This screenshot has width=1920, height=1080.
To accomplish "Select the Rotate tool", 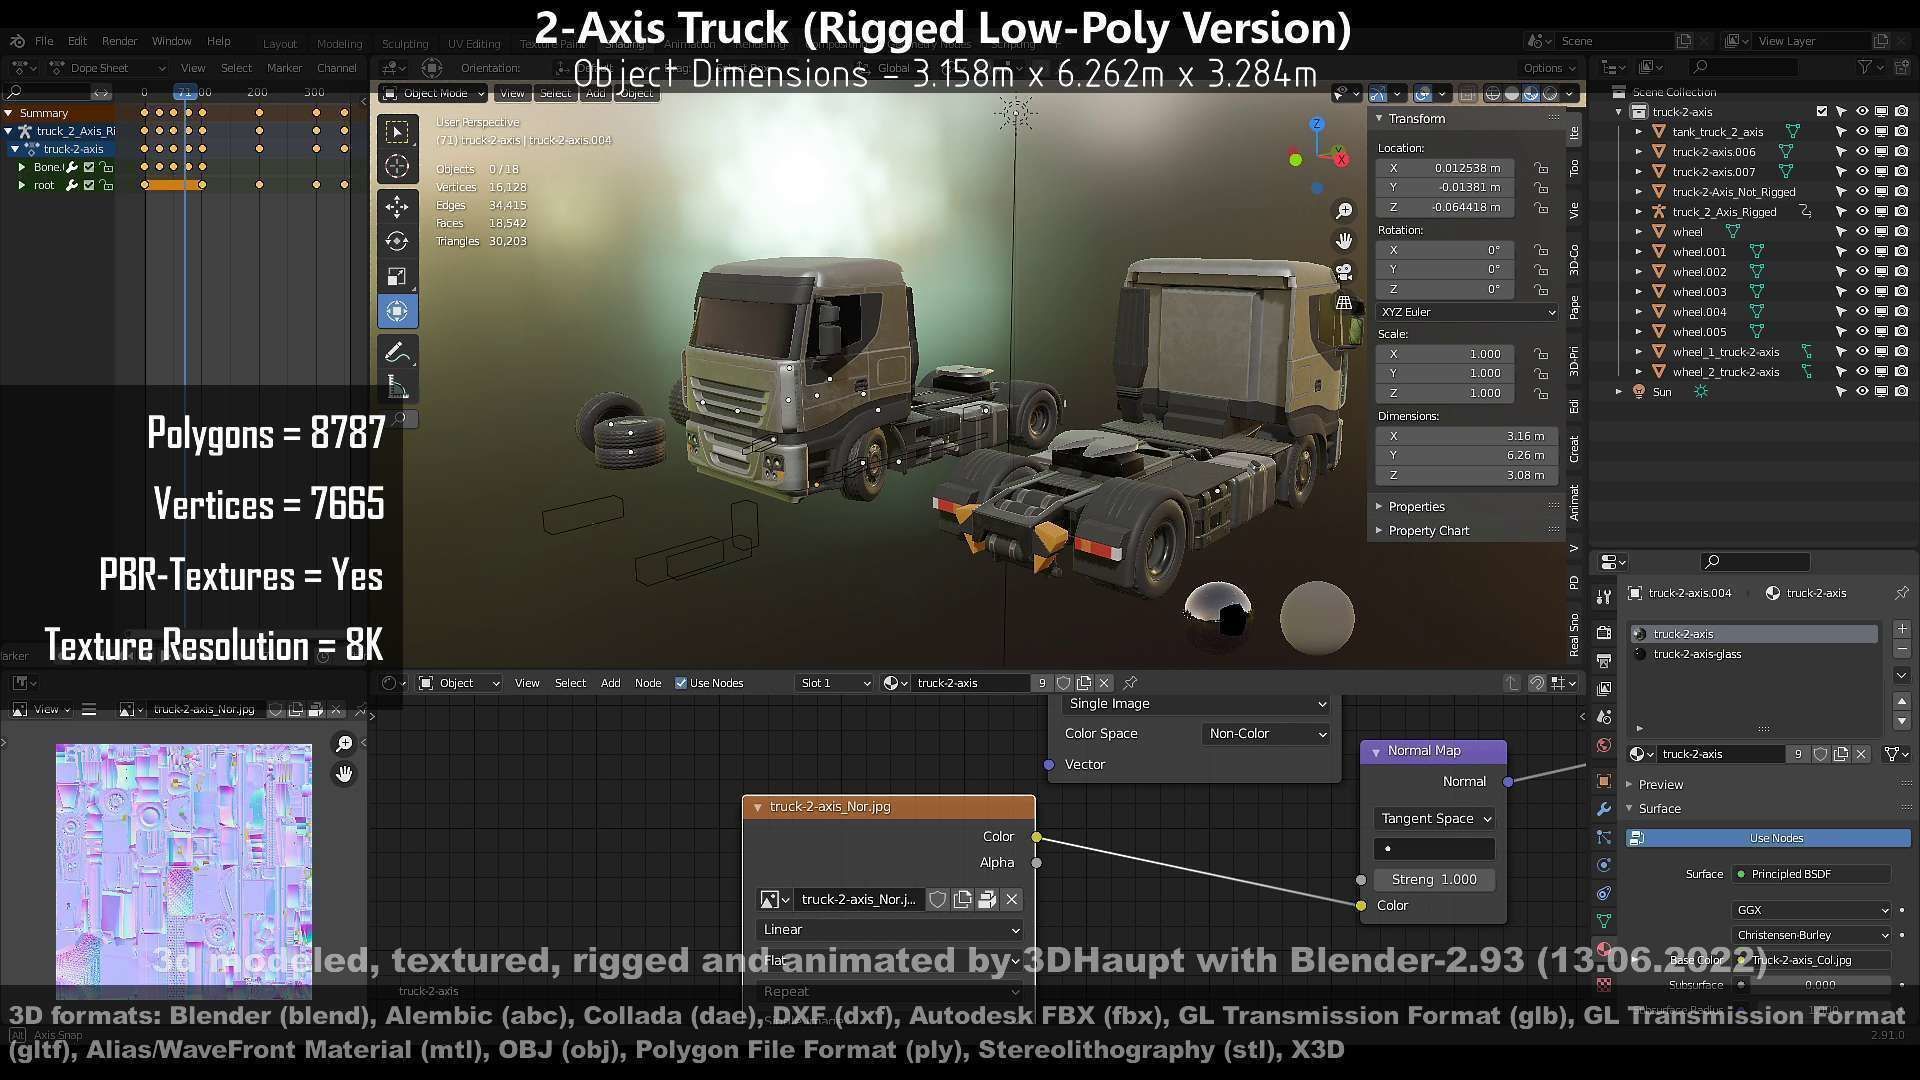I will pyautogui.click(x=397, y=241).
